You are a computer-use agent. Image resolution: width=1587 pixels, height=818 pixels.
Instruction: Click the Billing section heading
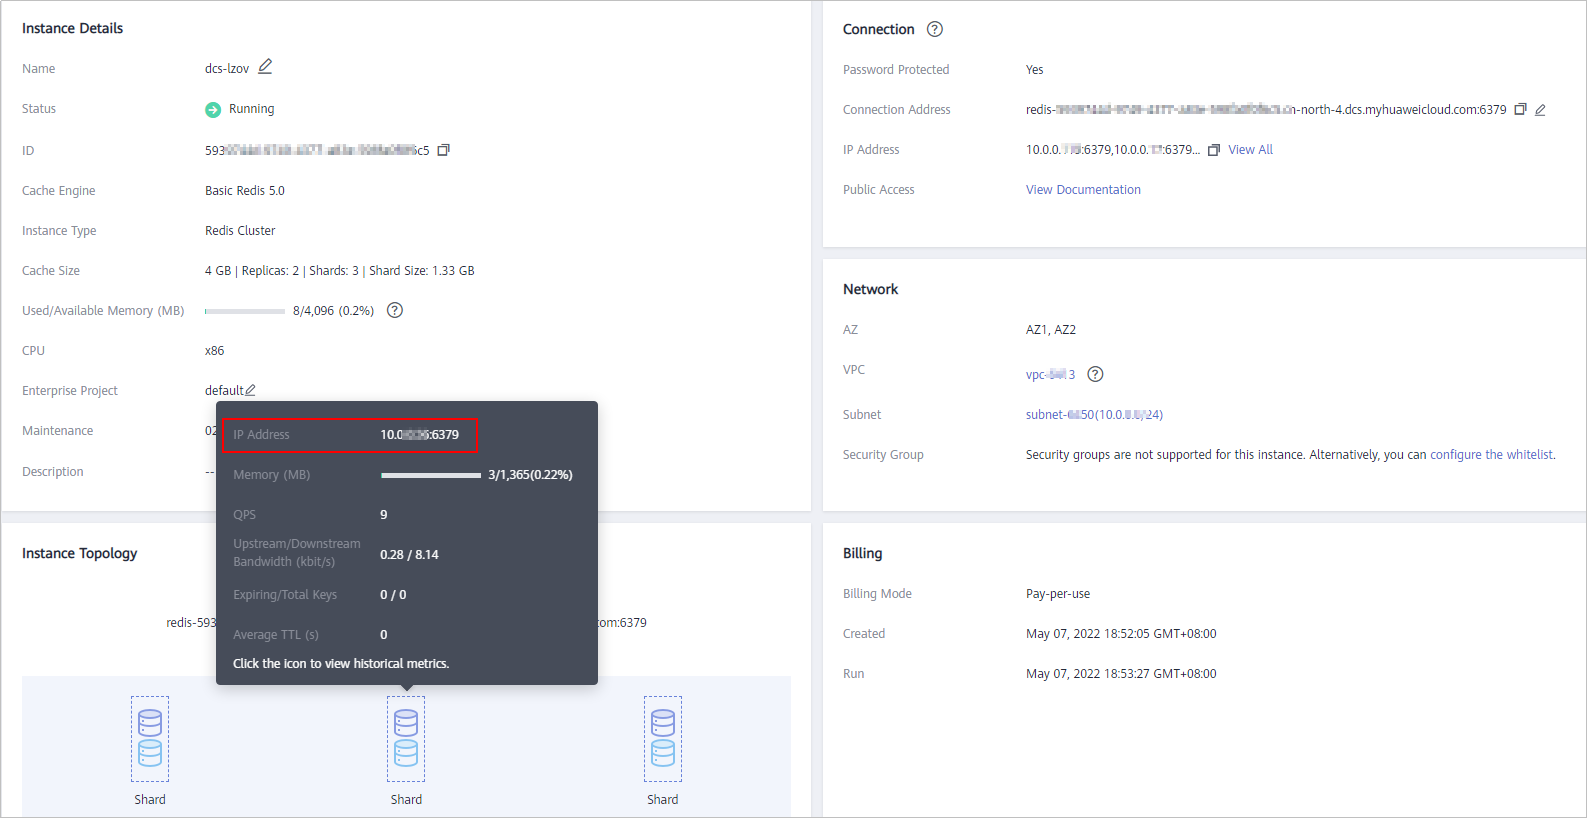click(862, 553)
